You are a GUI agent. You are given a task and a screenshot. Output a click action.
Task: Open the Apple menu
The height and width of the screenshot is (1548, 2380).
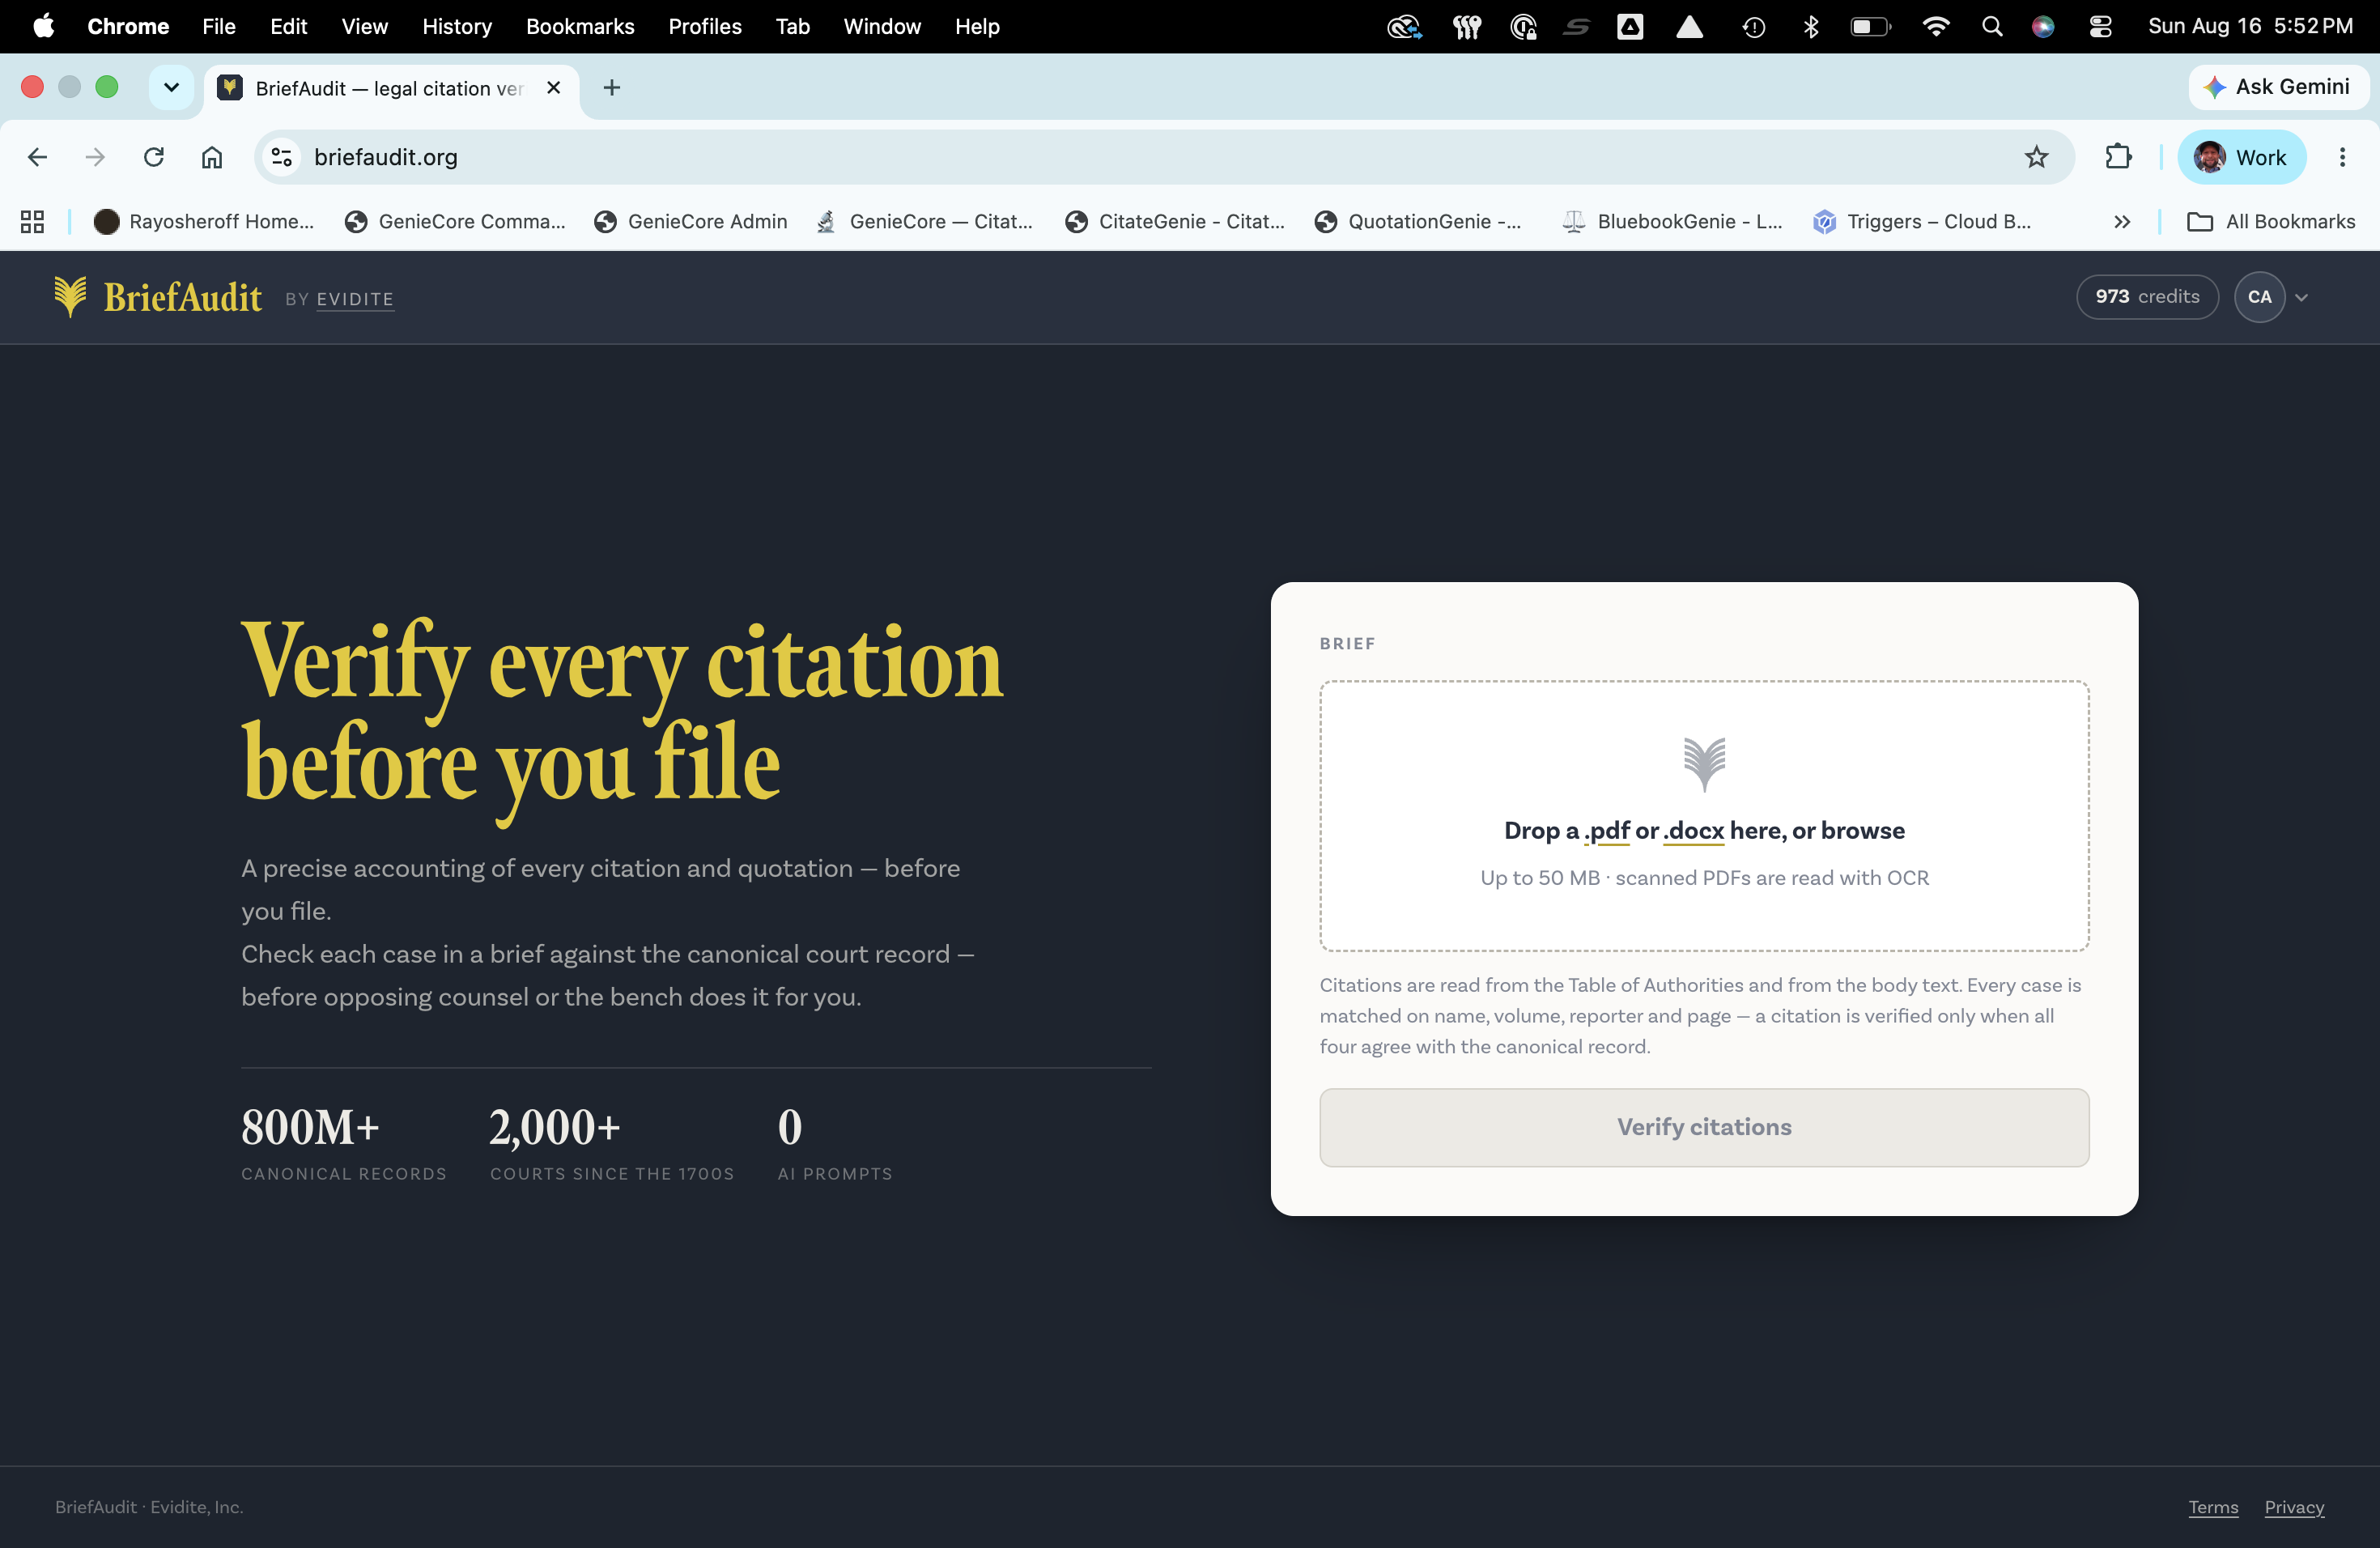[x=43, y=26]
